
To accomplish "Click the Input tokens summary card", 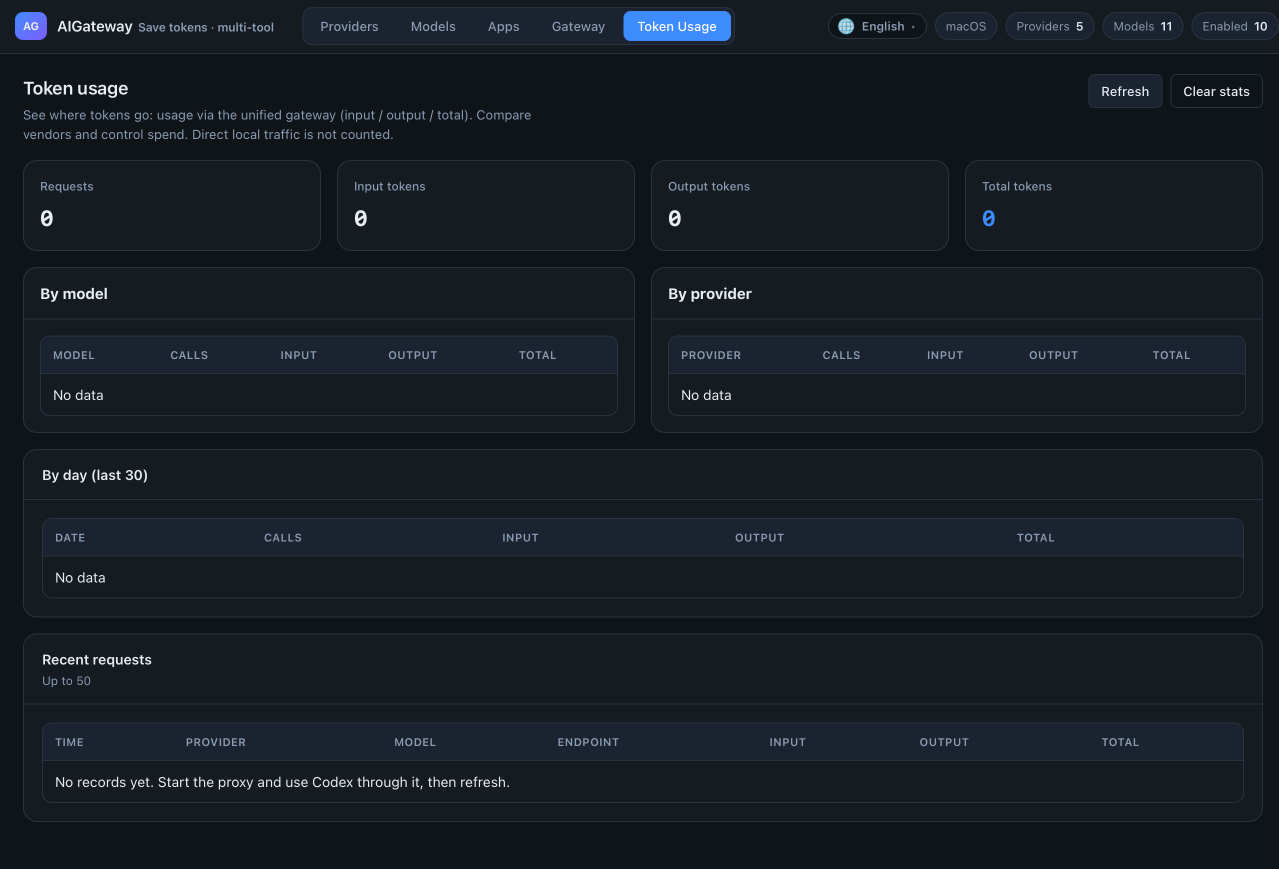I will tap(486, 205).
